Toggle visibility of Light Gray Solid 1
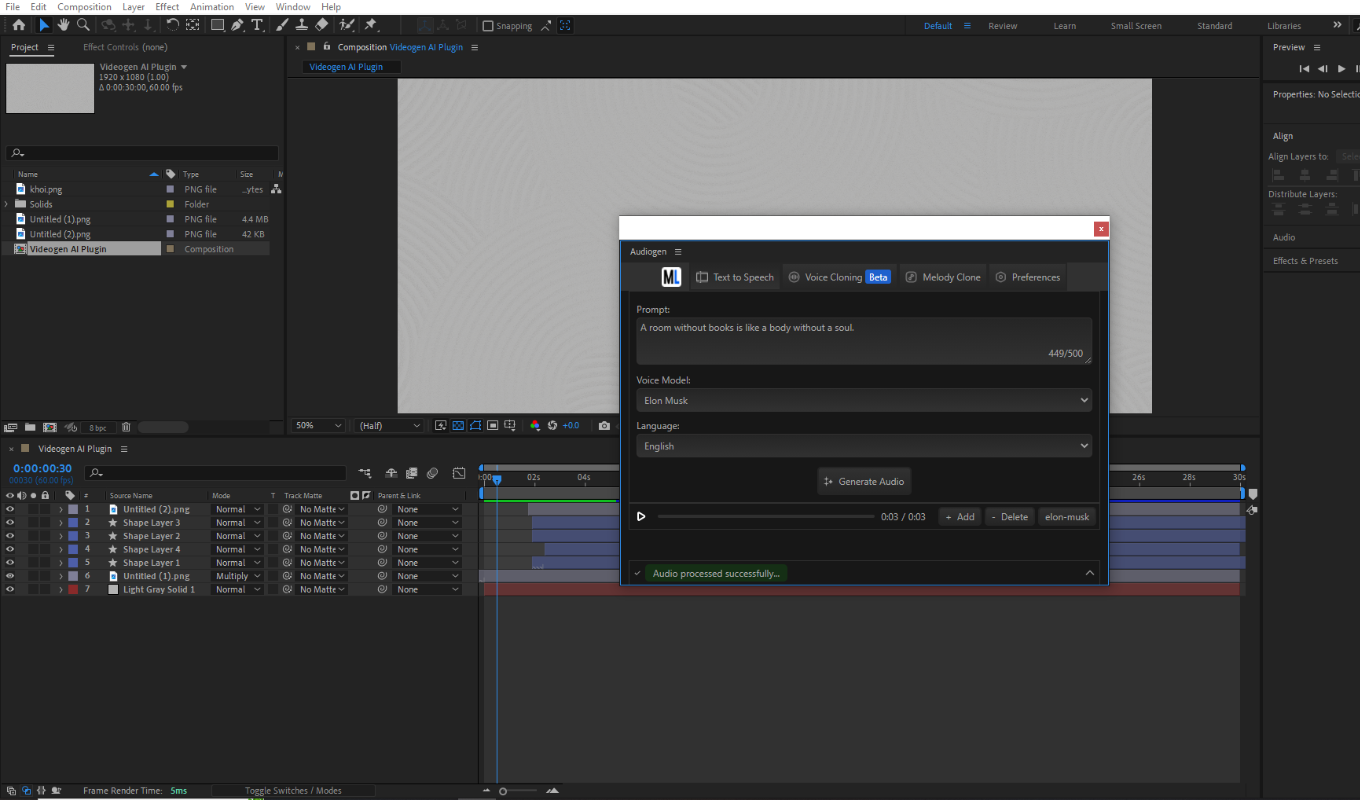 coord(10,590)
